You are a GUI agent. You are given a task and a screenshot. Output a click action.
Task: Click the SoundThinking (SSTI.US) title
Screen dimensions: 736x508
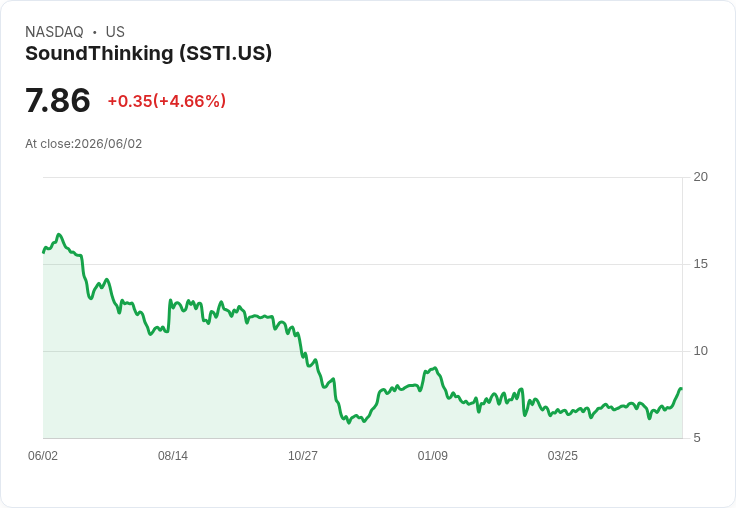coord(148,54)
